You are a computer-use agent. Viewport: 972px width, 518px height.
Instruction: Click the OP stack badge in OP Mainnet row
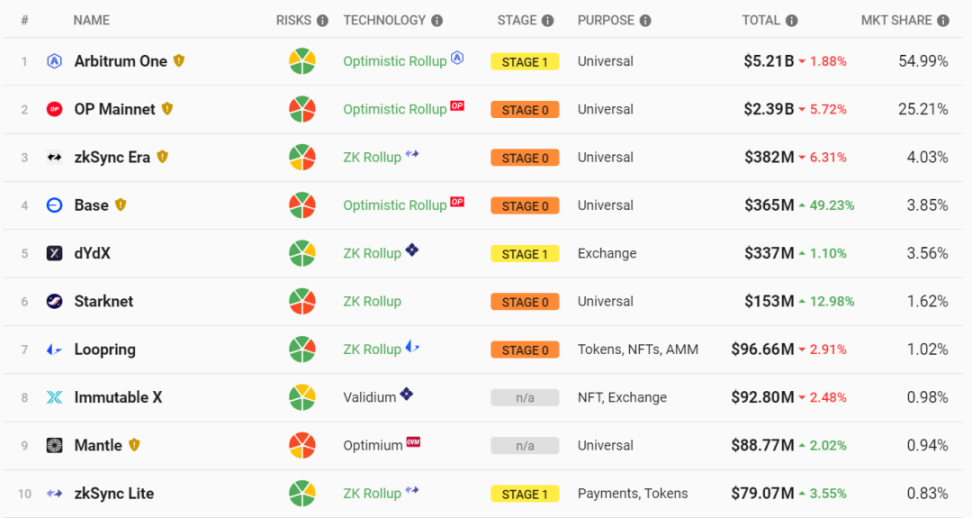(x=457, y=106)
